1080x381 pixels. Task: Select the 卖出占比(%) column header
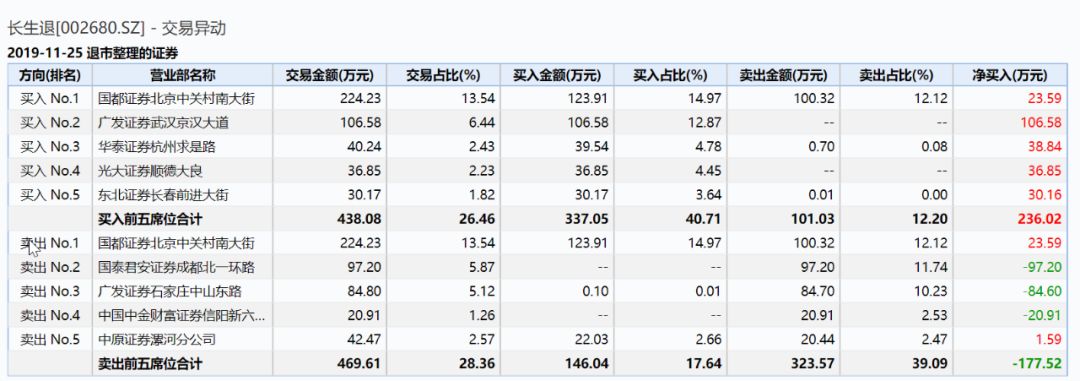(897, 75)
